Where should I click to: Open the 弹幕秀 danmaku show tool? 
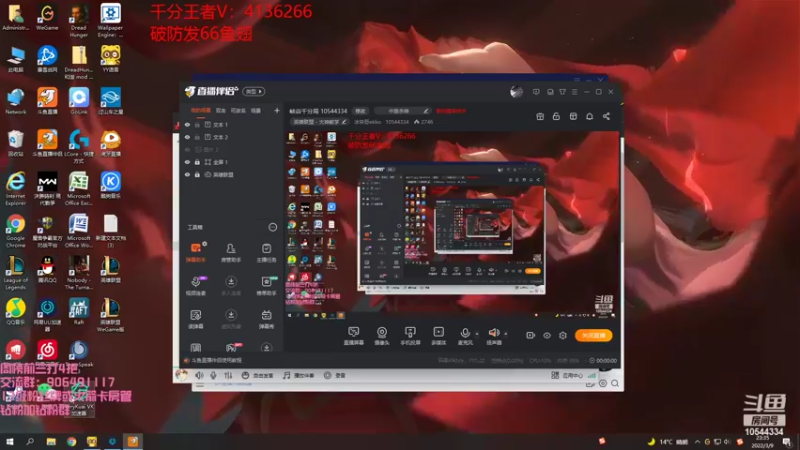266,318
